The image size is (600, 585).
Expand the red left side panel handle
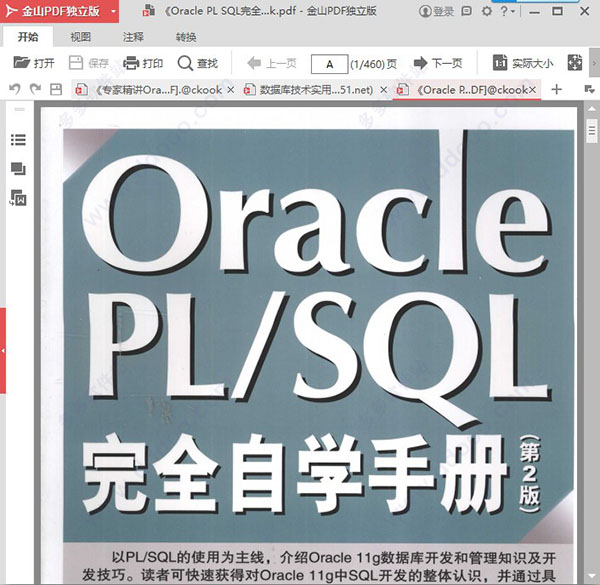pos(3,350)
